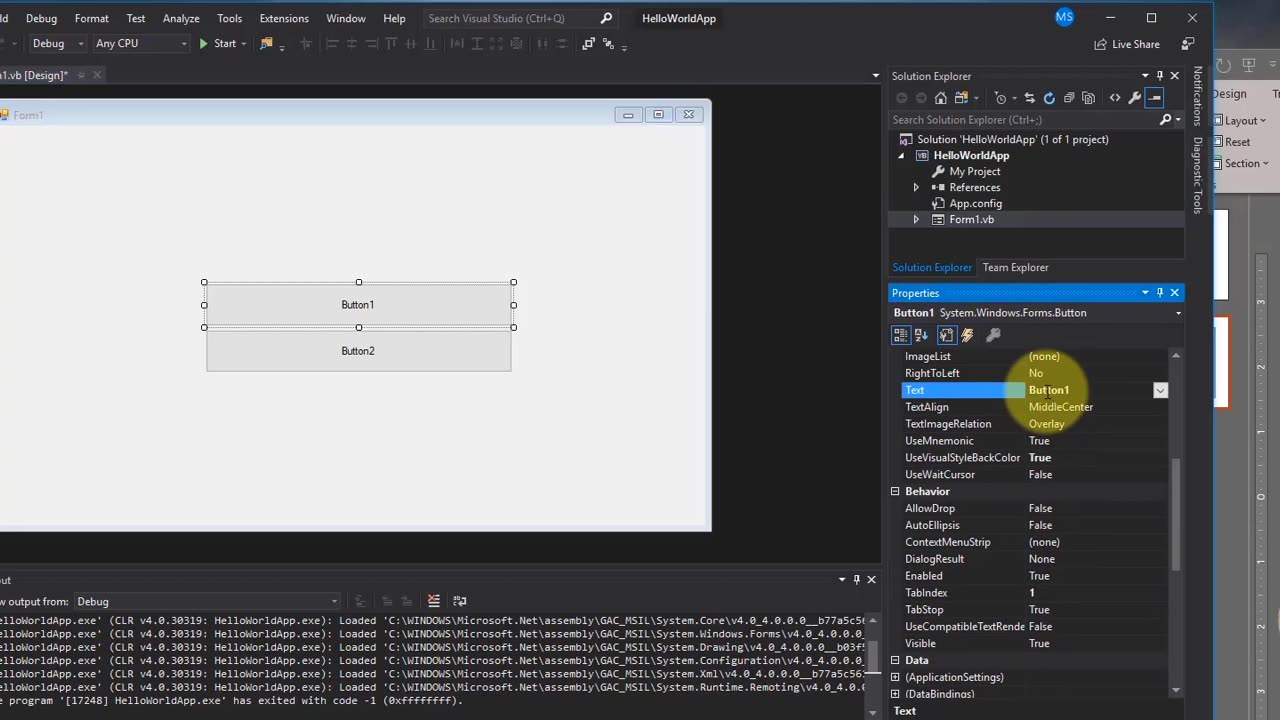Click the wrench Properties icon in Solution Explorer
Screen dimensions: 1280x720
coord(1134,98)
